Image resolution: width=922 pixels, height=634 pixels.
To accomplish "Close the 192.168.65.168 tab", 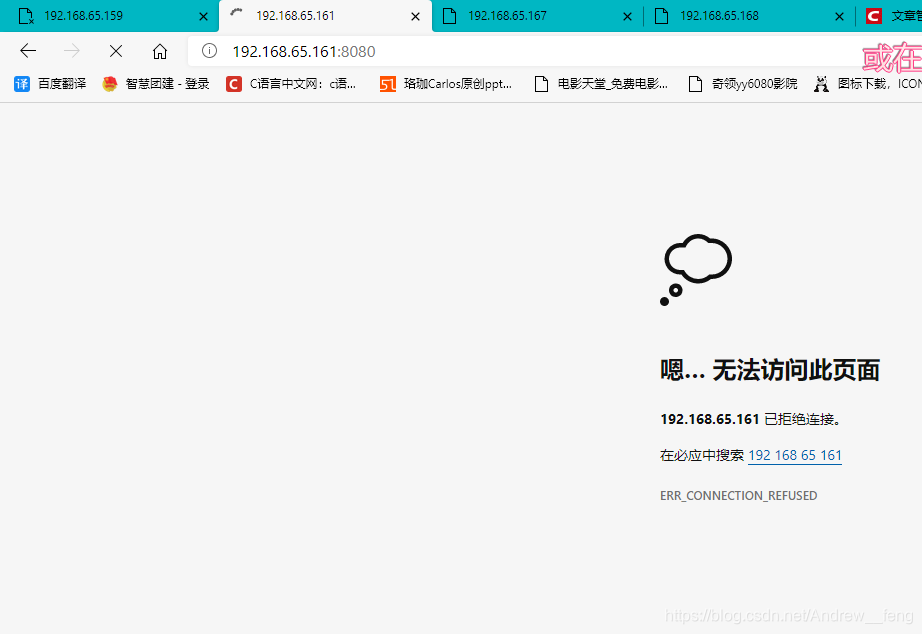I will coord(839,15).
